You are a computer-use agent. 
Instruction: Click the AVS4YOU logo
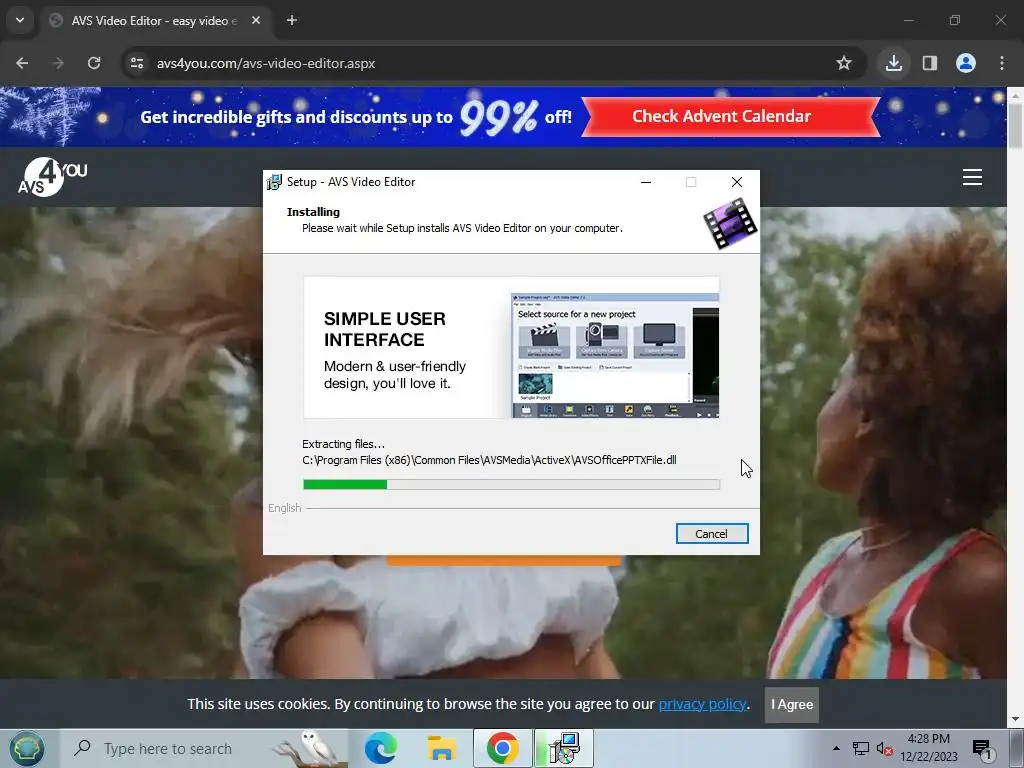(x=52, y=177)
